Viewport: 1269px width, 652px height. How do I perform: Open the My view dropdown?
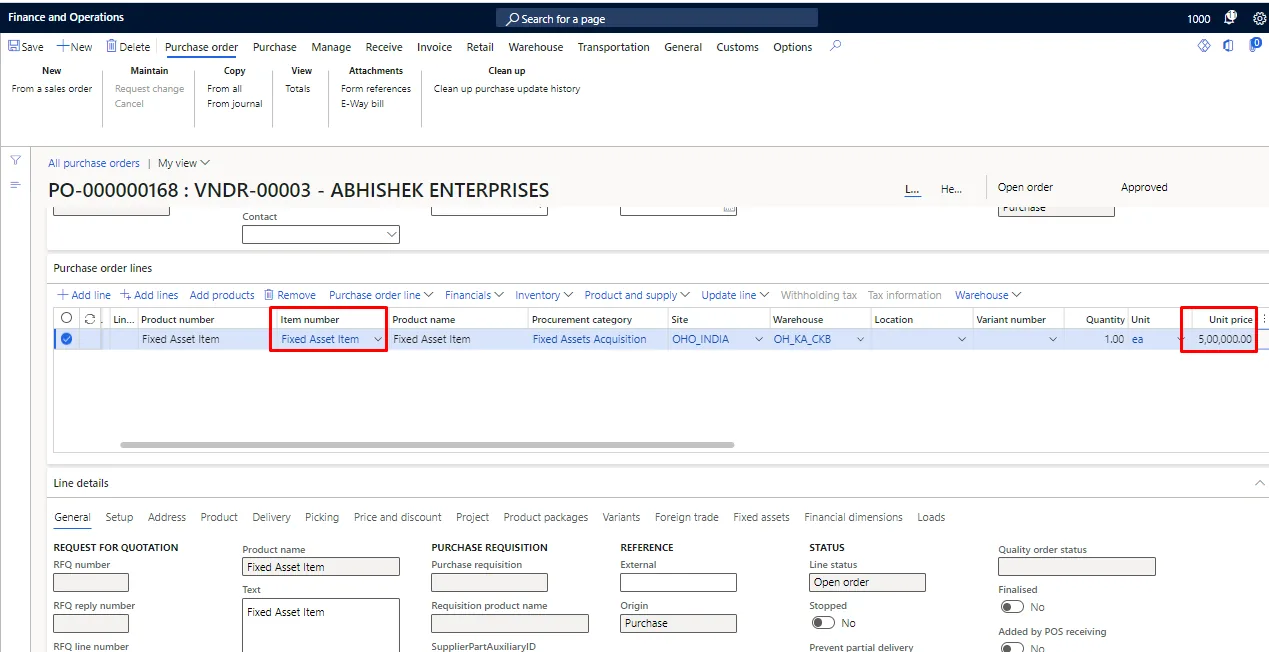point(184,163)
